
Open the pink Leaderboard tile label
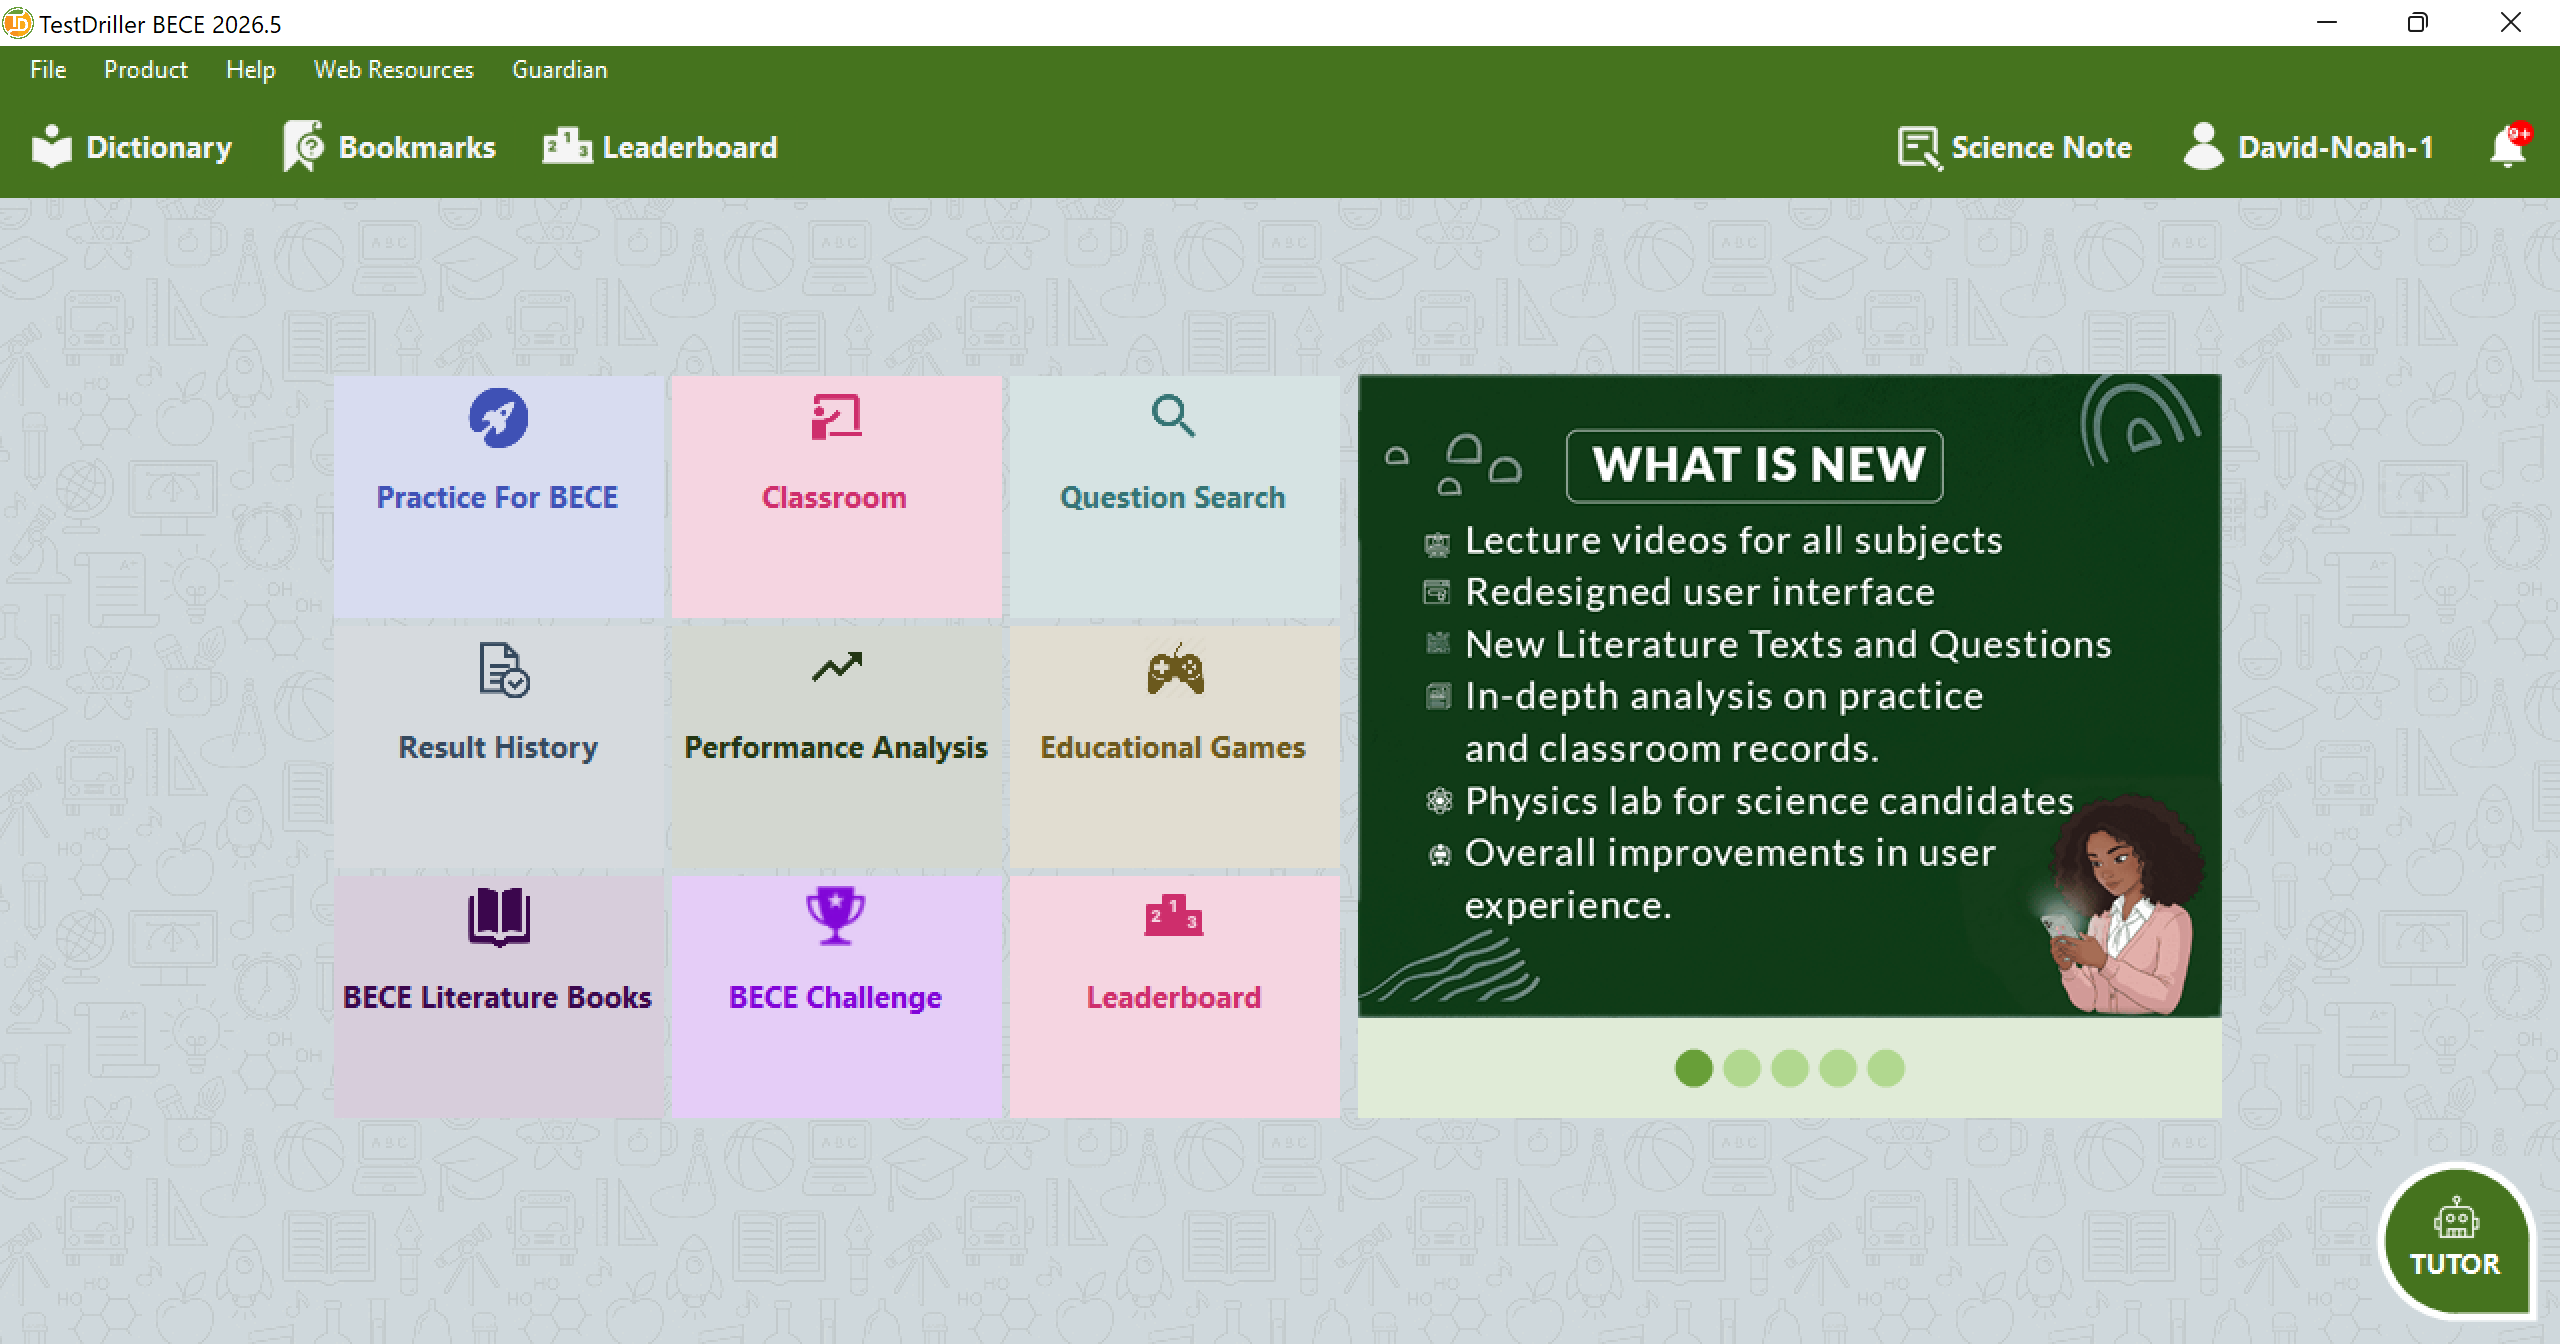tap(1174, 997)
